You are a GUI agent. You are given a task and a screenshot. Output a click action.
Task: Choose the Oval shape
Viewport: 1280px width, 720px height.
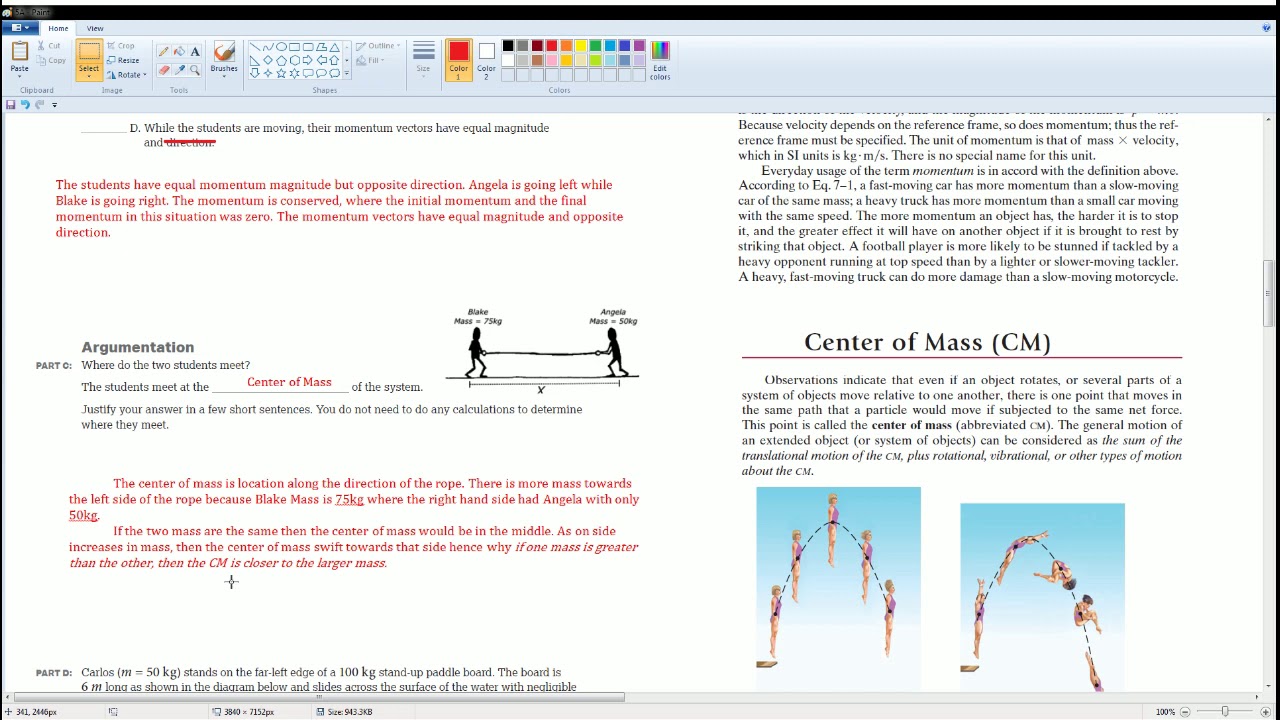[281, 47]
